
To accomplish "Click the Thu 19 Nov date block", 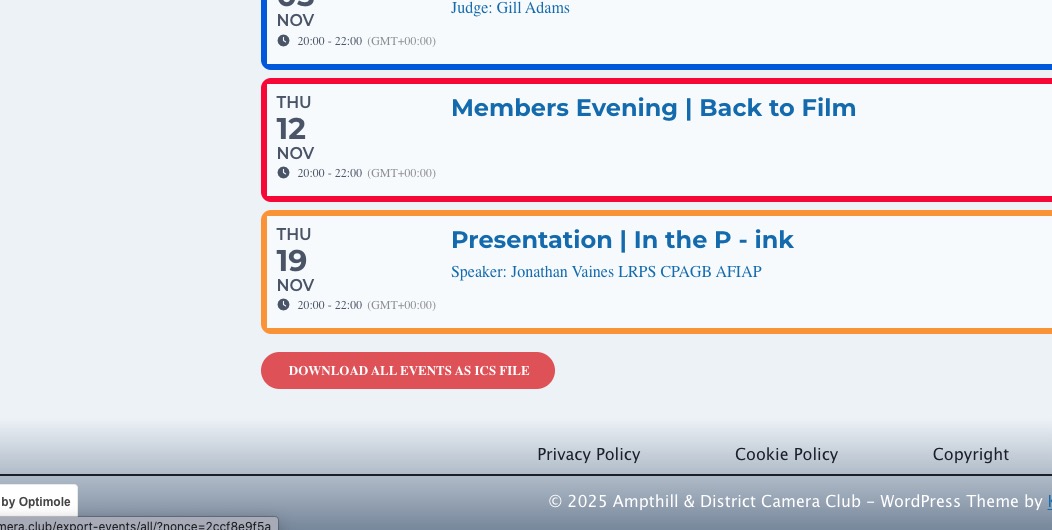I will point(295,260).
